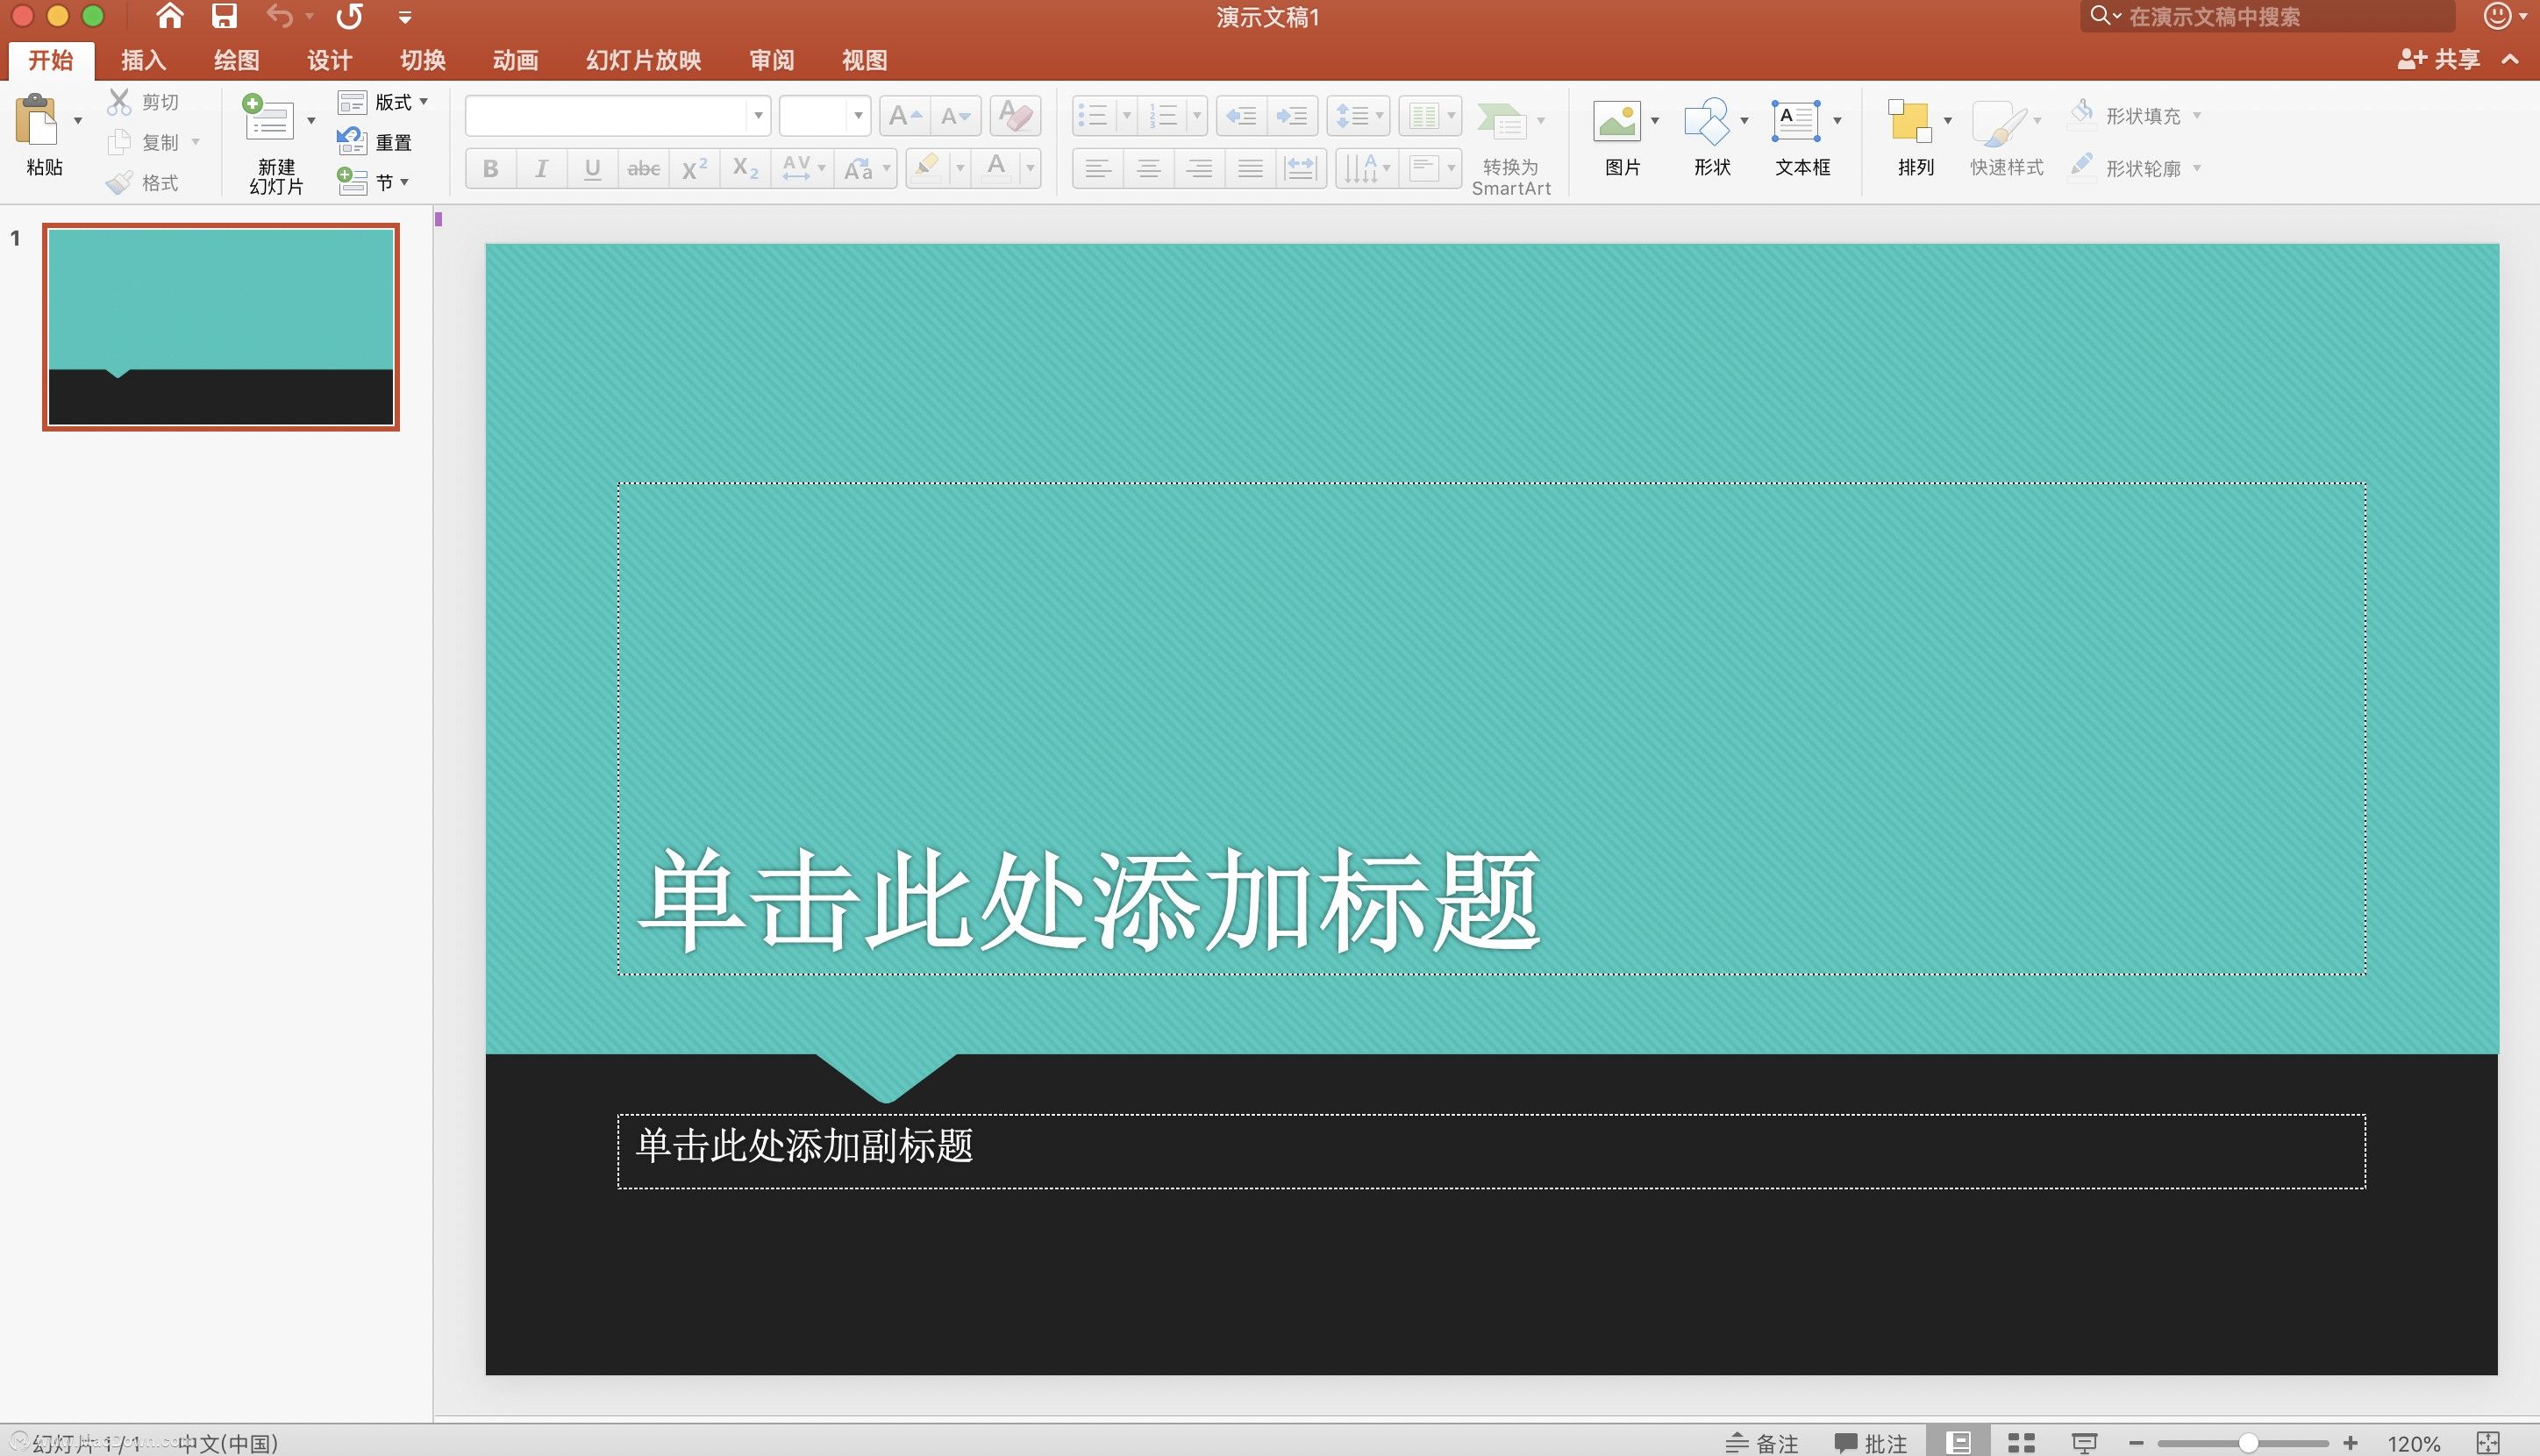Click the Home house icon in title bar
This screenshot has width=2540, height=1456.
coord(170,16)
